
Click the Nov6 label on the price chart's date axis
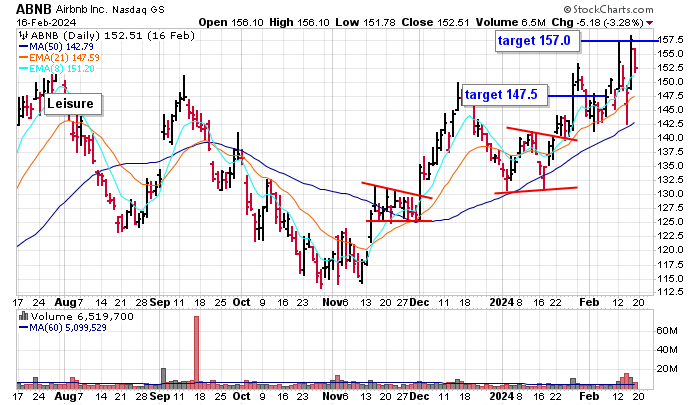coord(335,303)
